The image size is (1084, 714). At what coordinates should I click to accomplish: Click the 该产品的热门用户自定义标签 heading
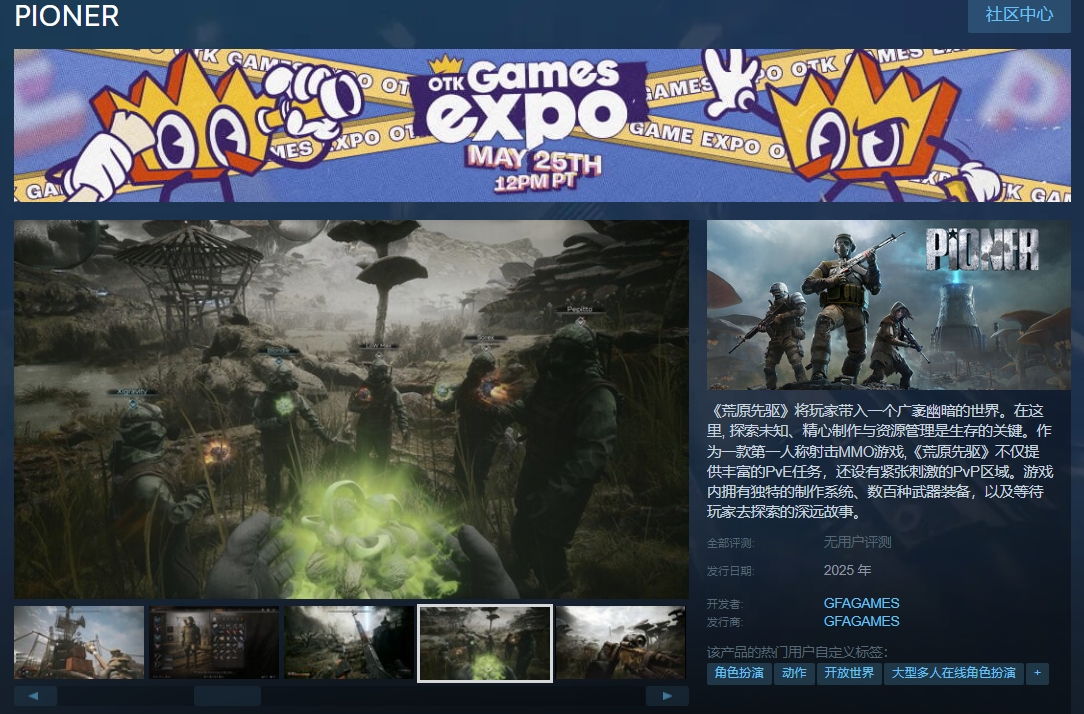[x=797, y=652]
